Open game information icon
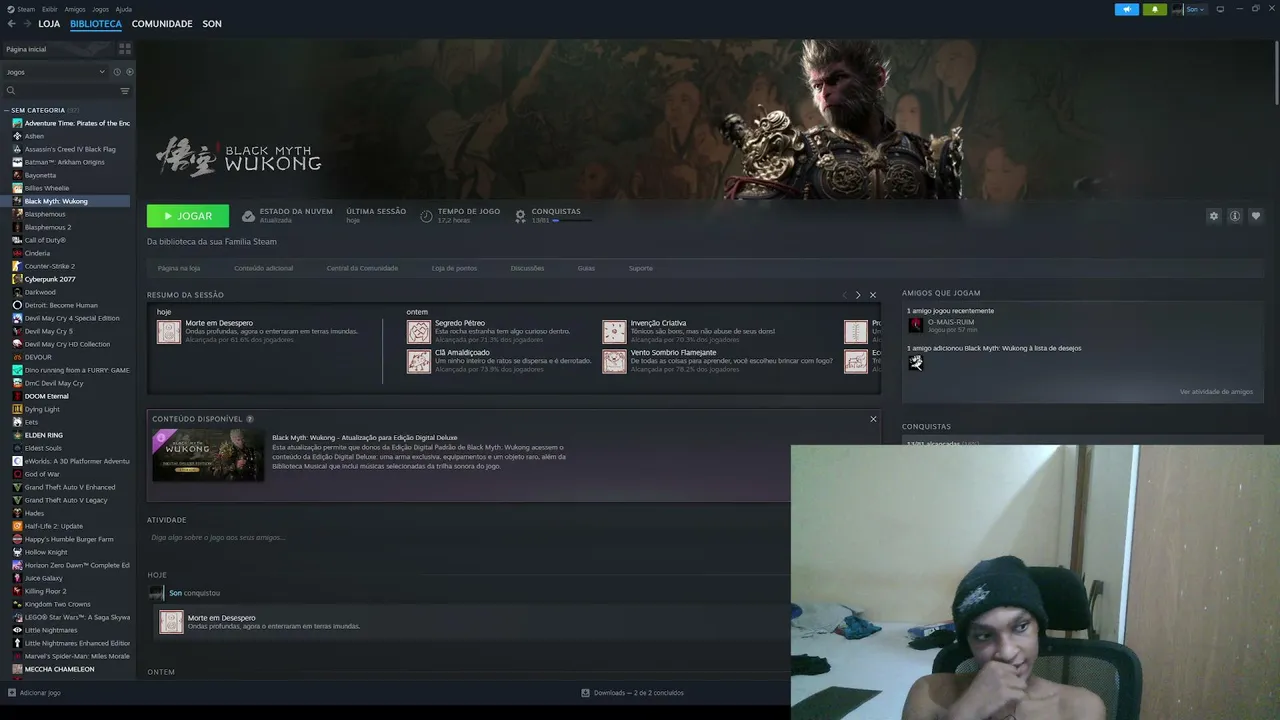 [1235, 216]
